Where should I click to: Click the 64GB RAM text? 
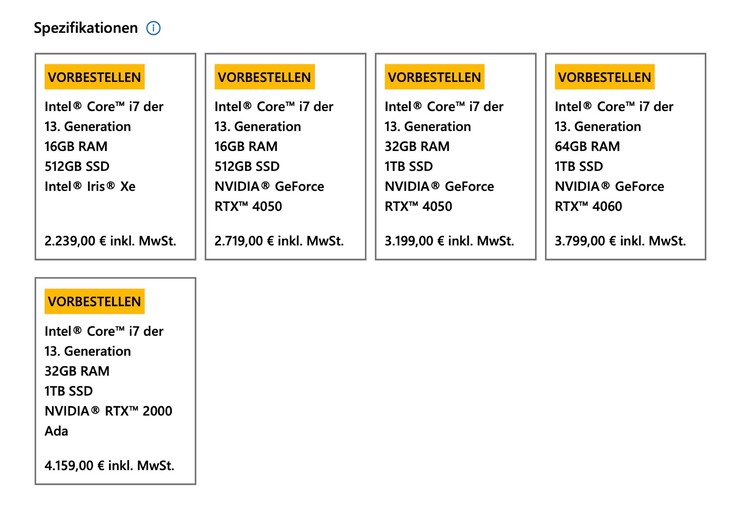coord(587,146)
